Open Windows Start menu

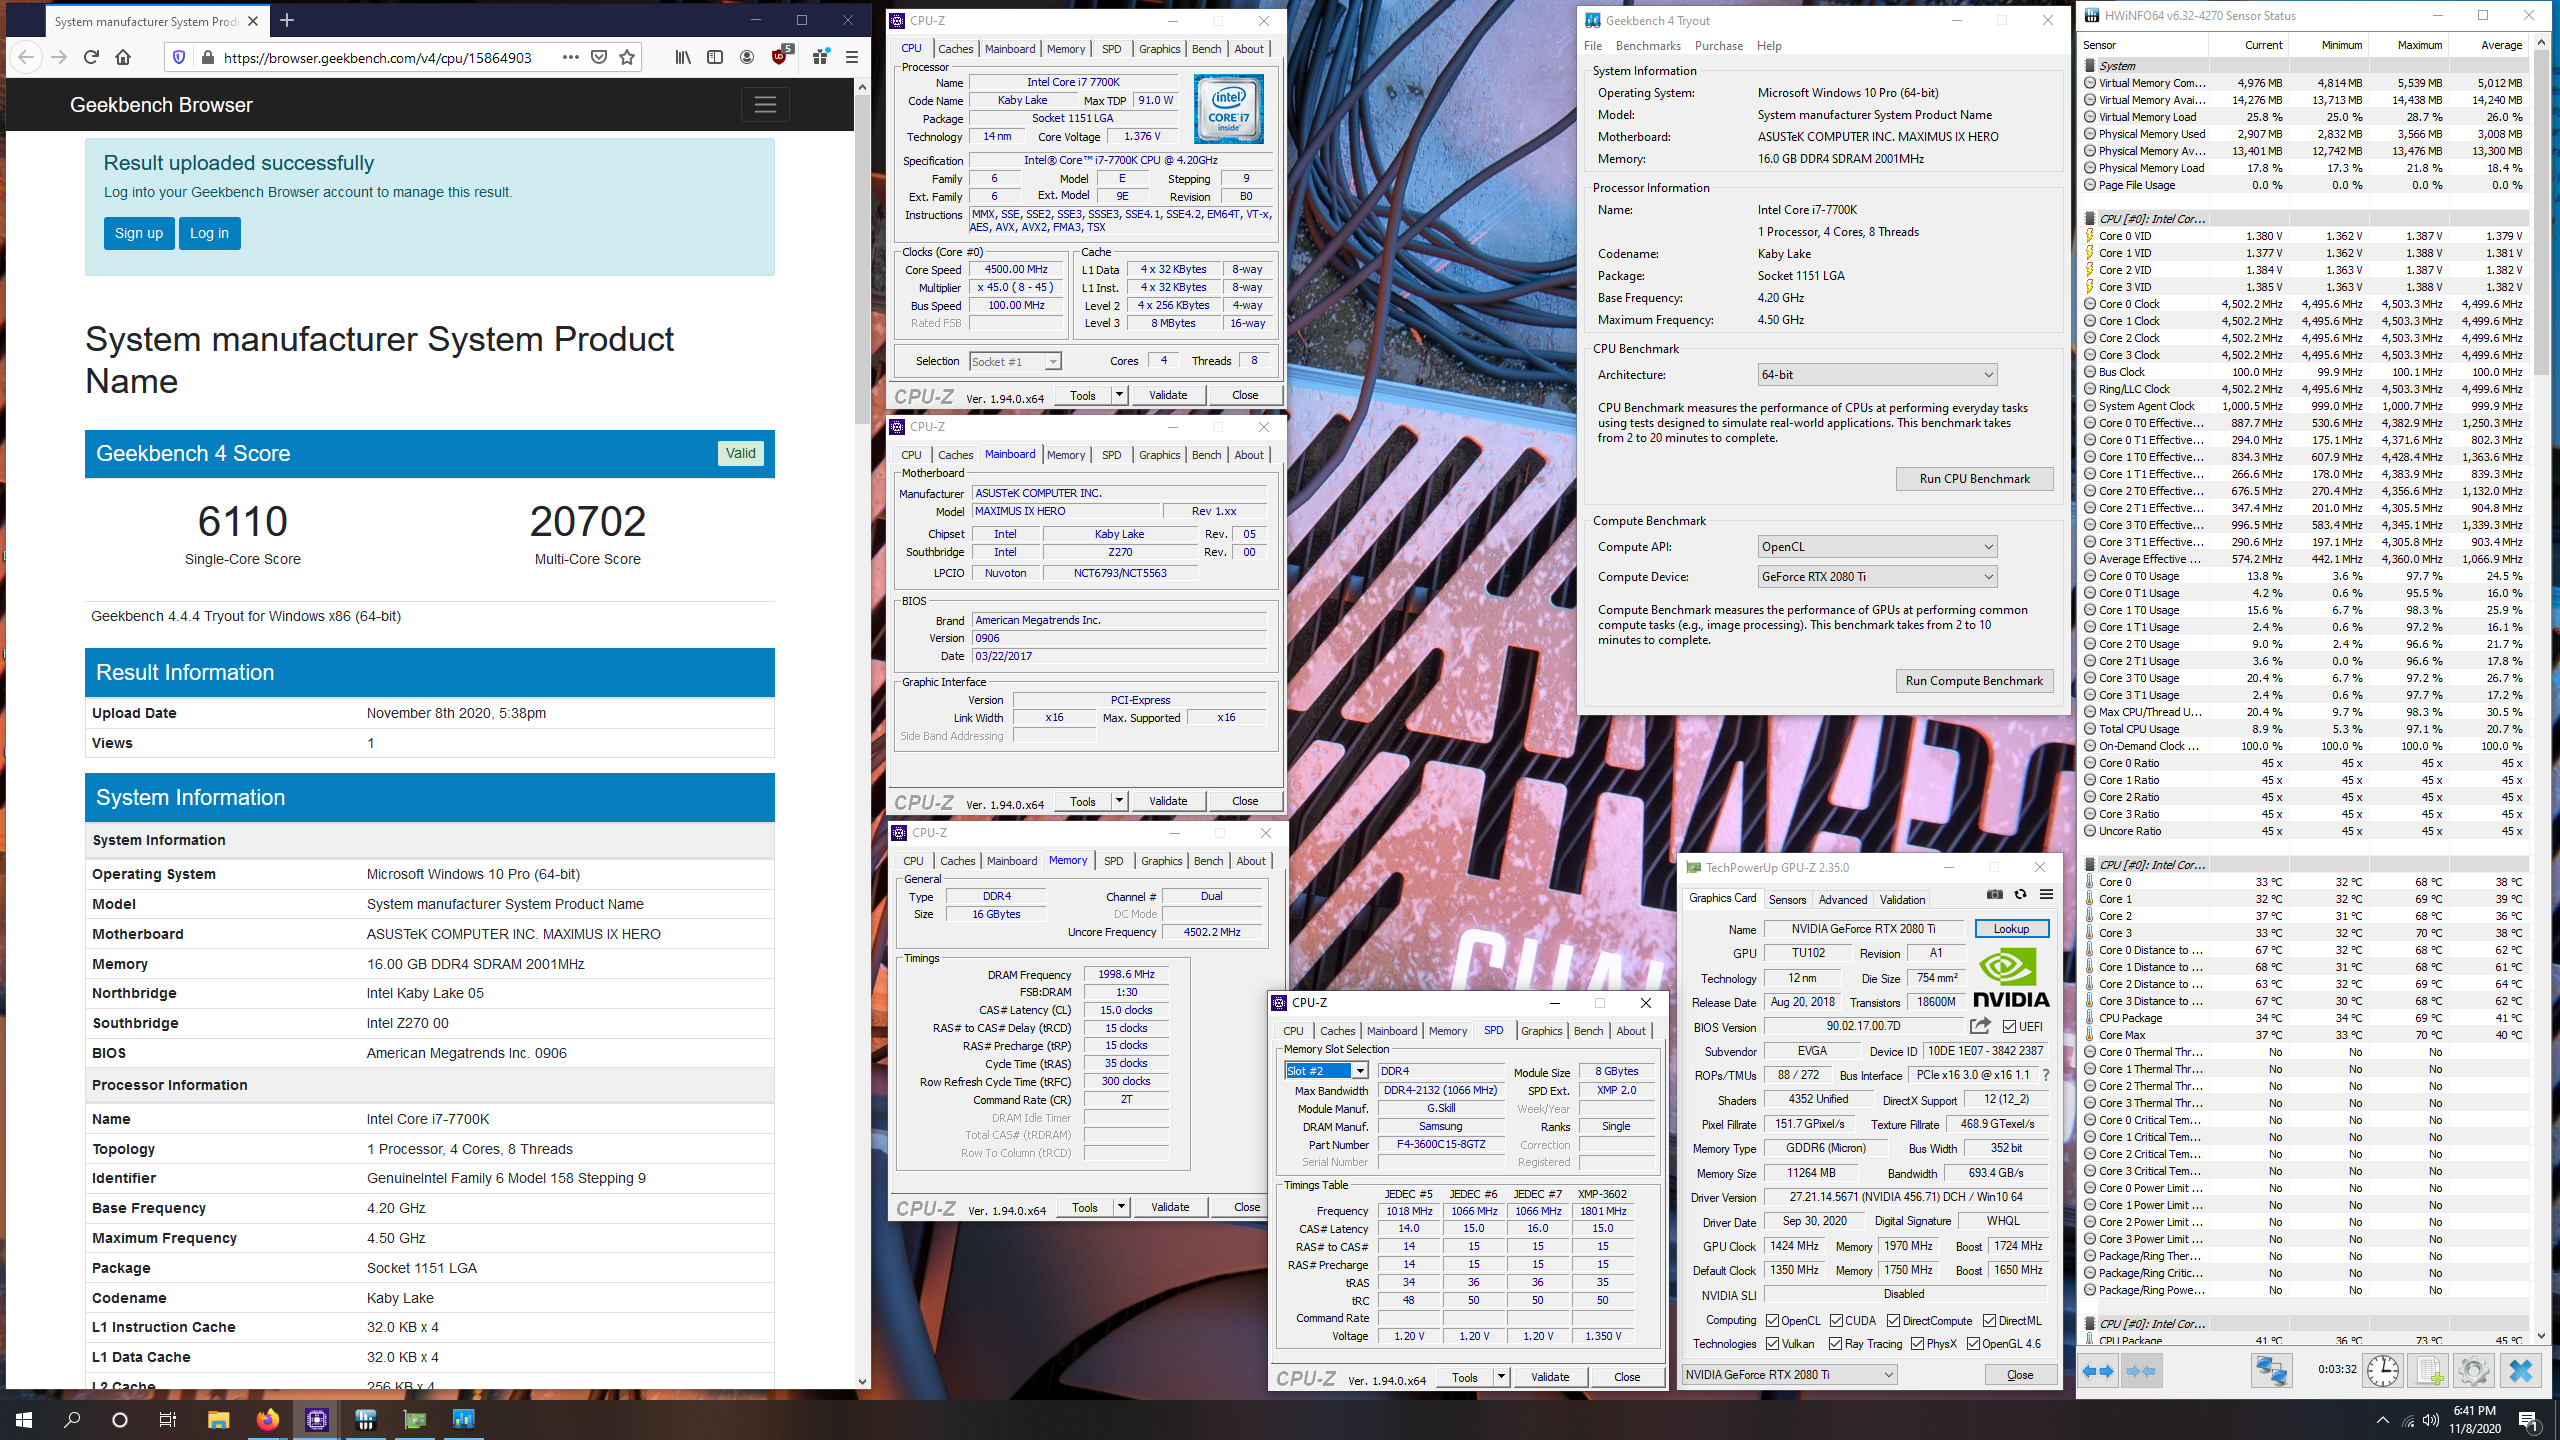(x=24, y=1419)
